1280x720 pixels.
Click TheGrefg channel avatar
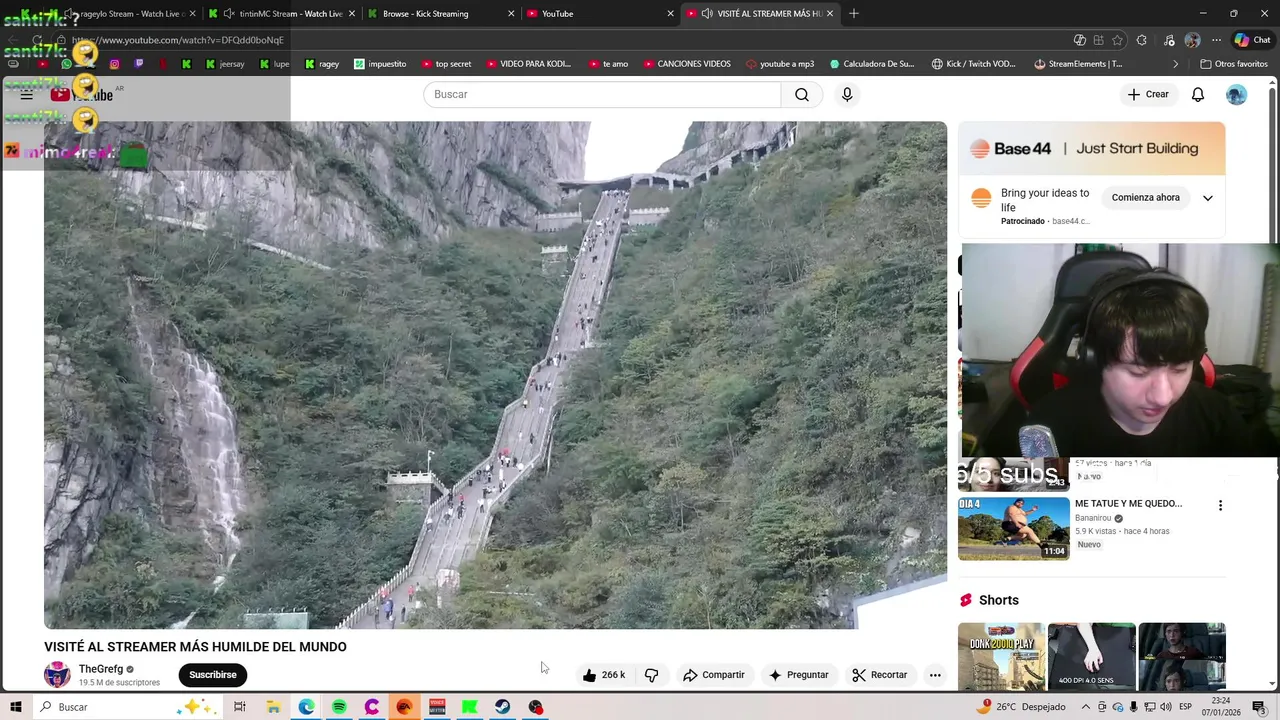[57, 675]
